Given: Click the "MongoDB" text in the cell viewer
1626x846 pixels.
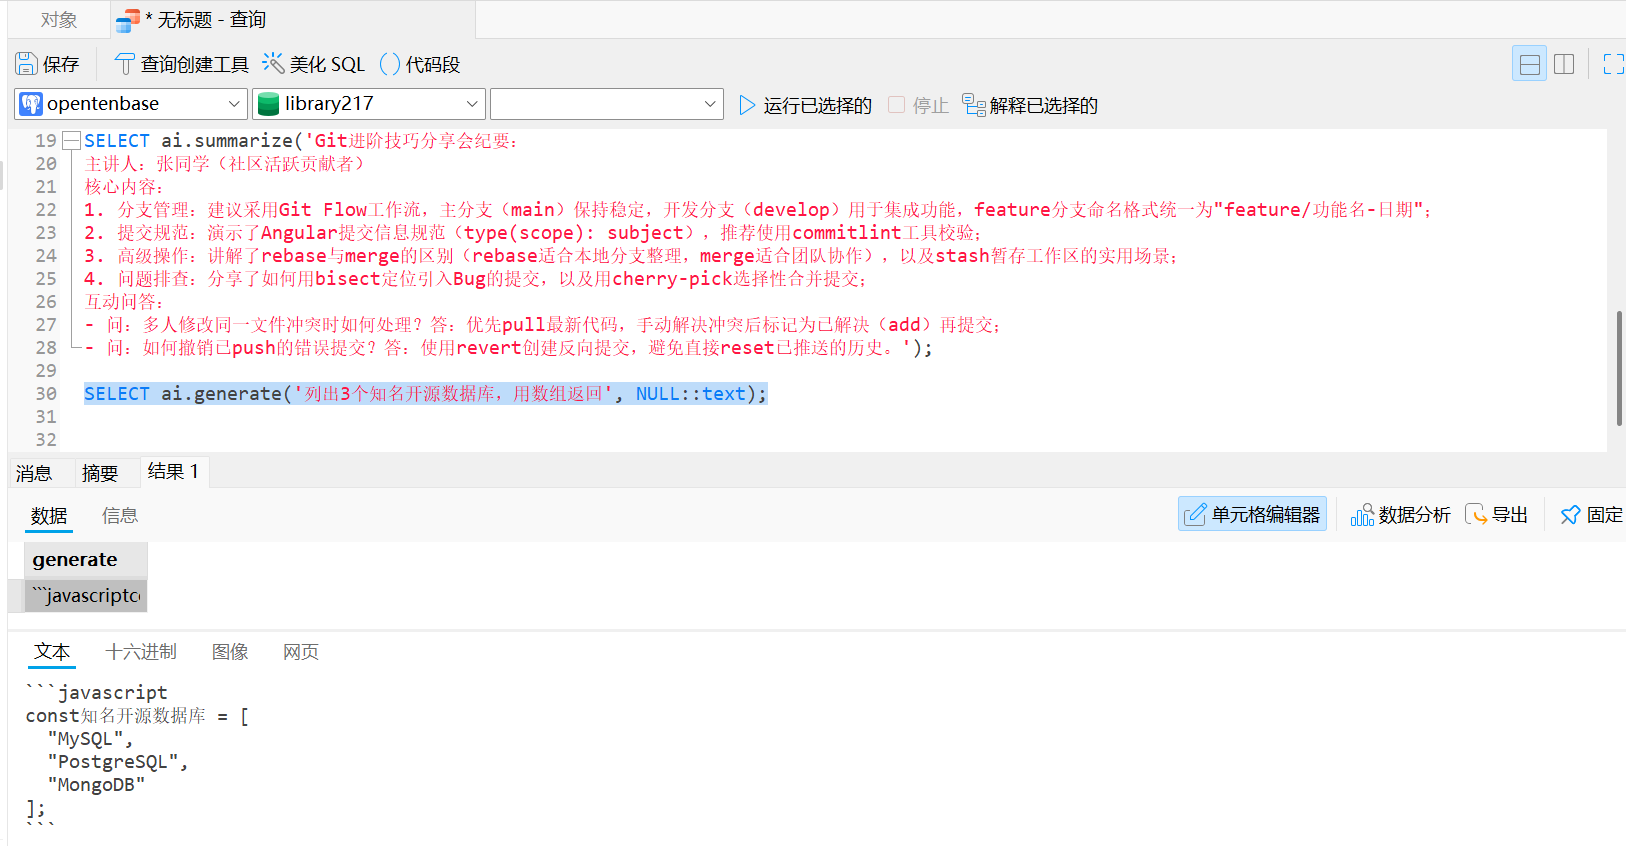Looking at the screenshot, I should click(96, 785).
